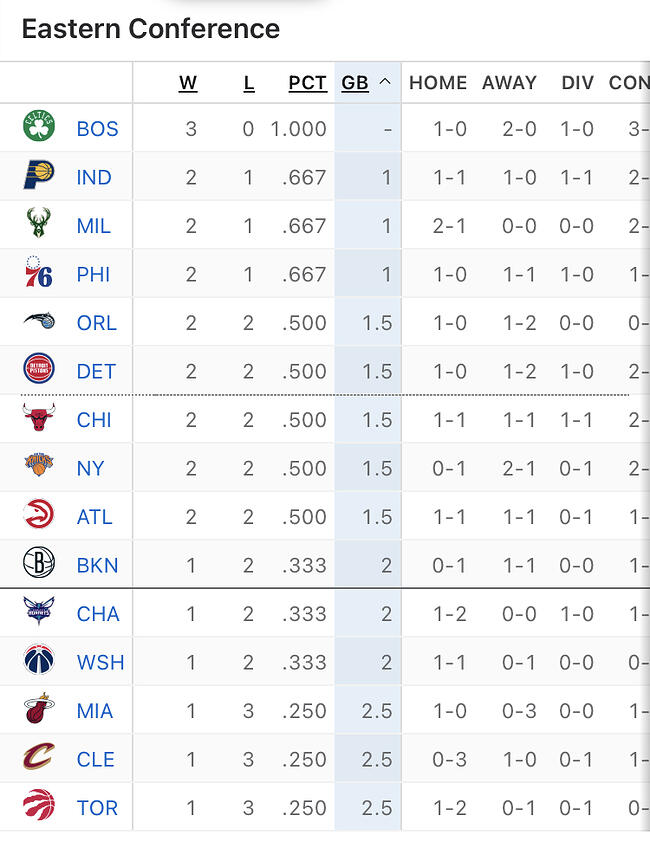Click the Detroit Pistons logo icon
This screenshot has height=848, width=650.
pyautogui.click(x=39, y=370)
